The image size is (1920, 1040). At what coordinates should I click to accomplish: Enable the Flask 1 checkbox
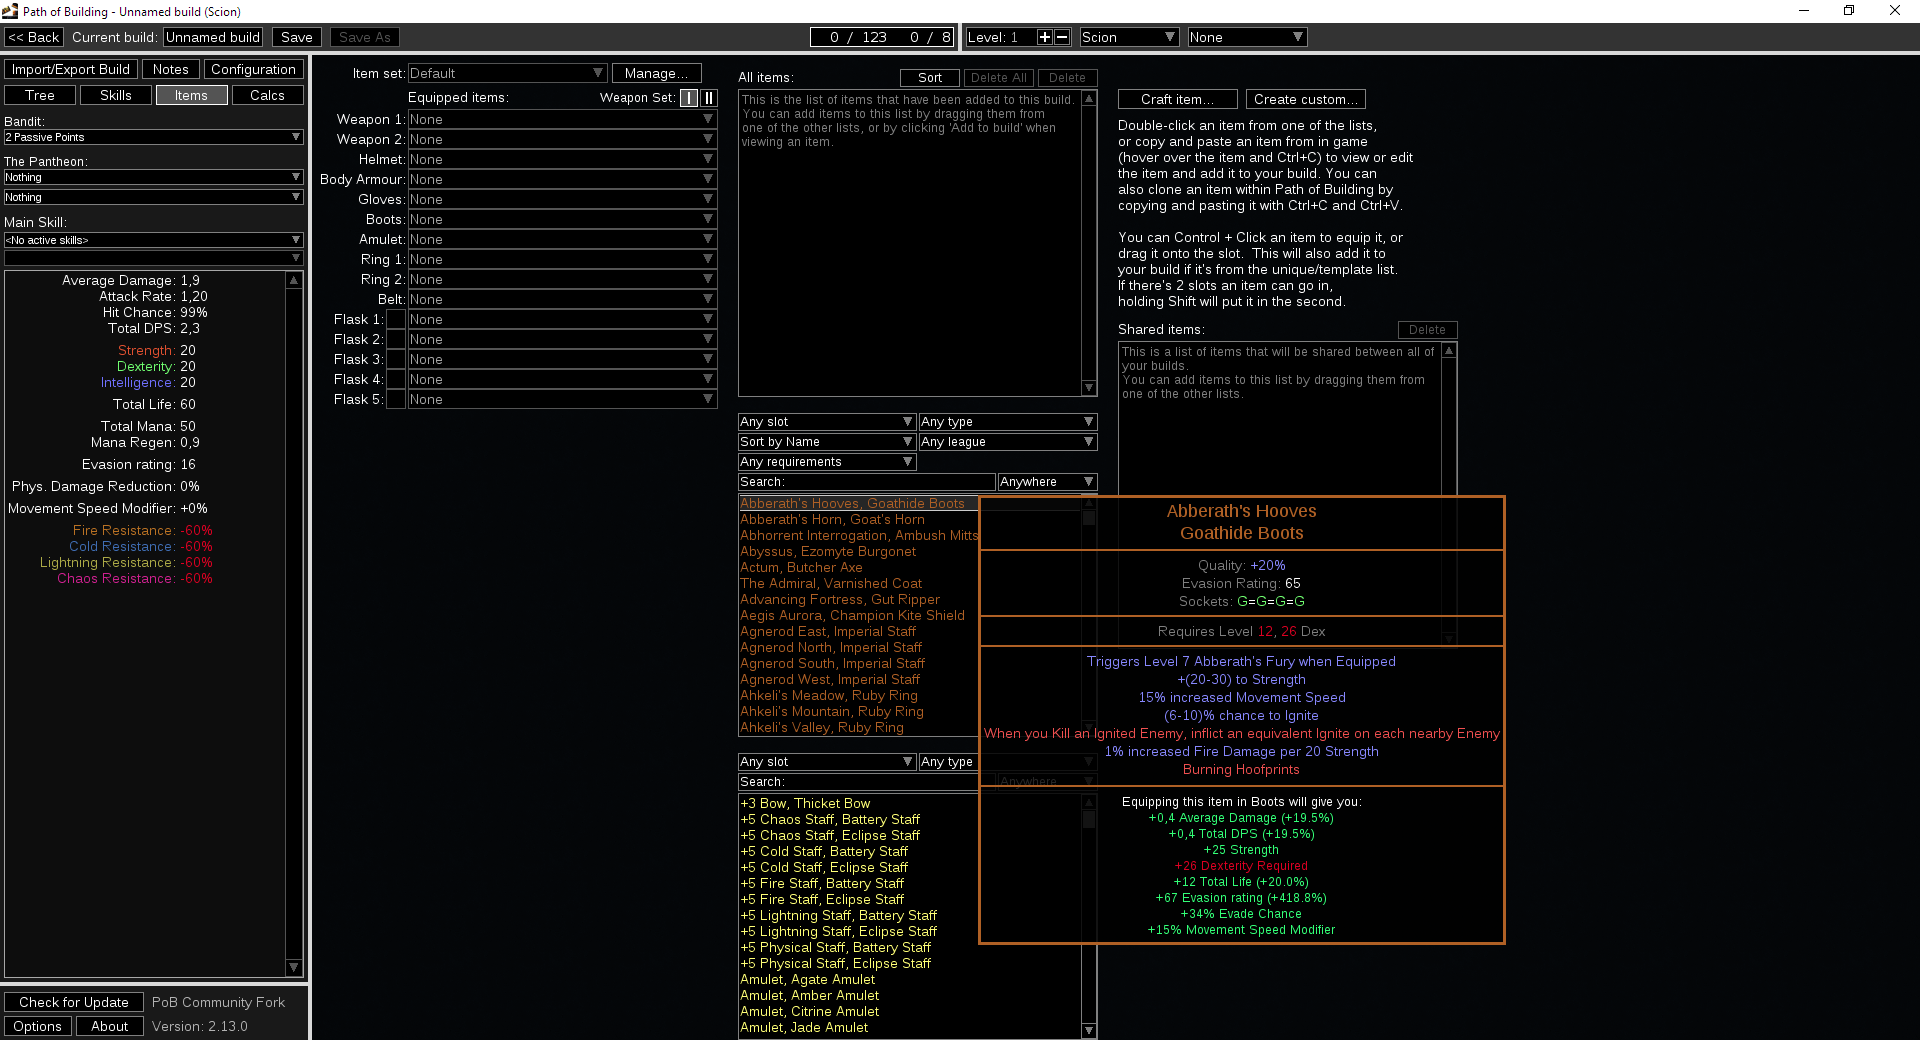(396, 319)
